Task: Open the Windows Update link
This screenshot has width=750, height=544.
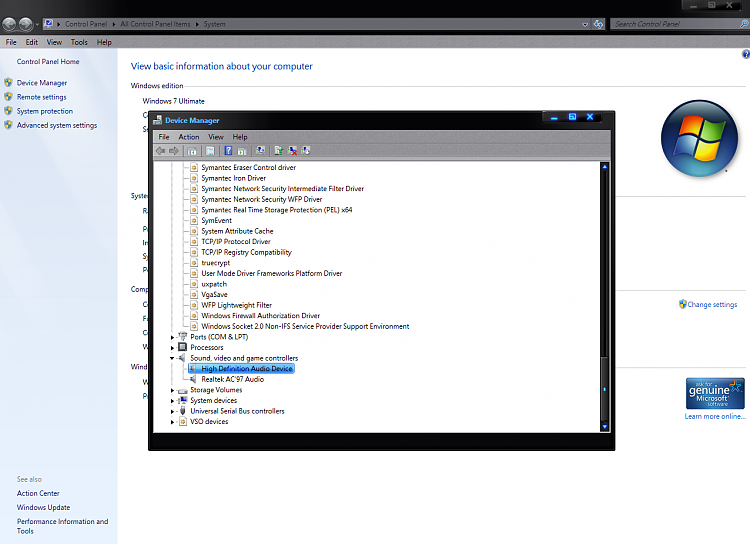Action: pos(44,507)
